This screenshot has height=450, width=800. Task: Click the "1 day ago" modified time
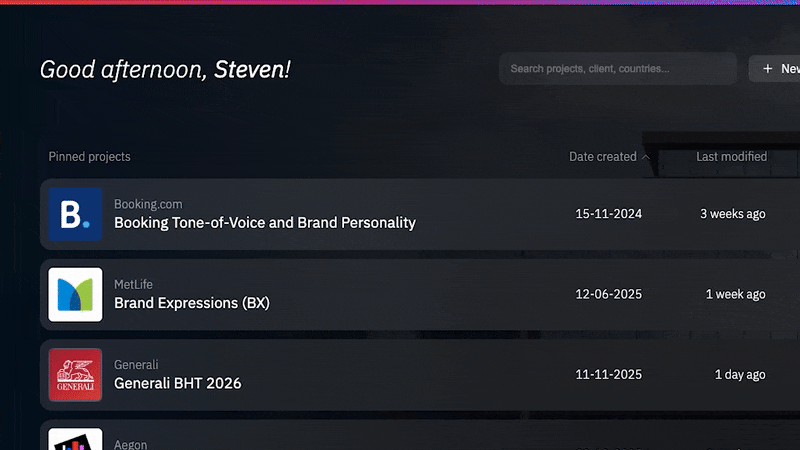tap(740, 374)
